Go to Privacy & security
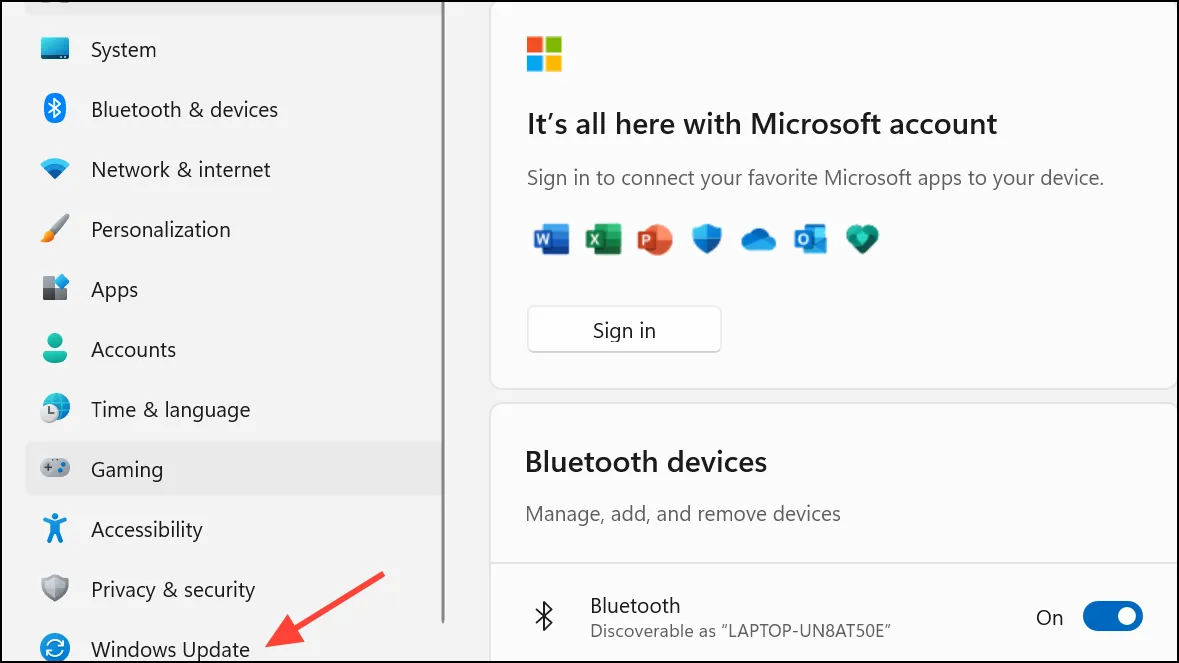 (x=233, y=589)
